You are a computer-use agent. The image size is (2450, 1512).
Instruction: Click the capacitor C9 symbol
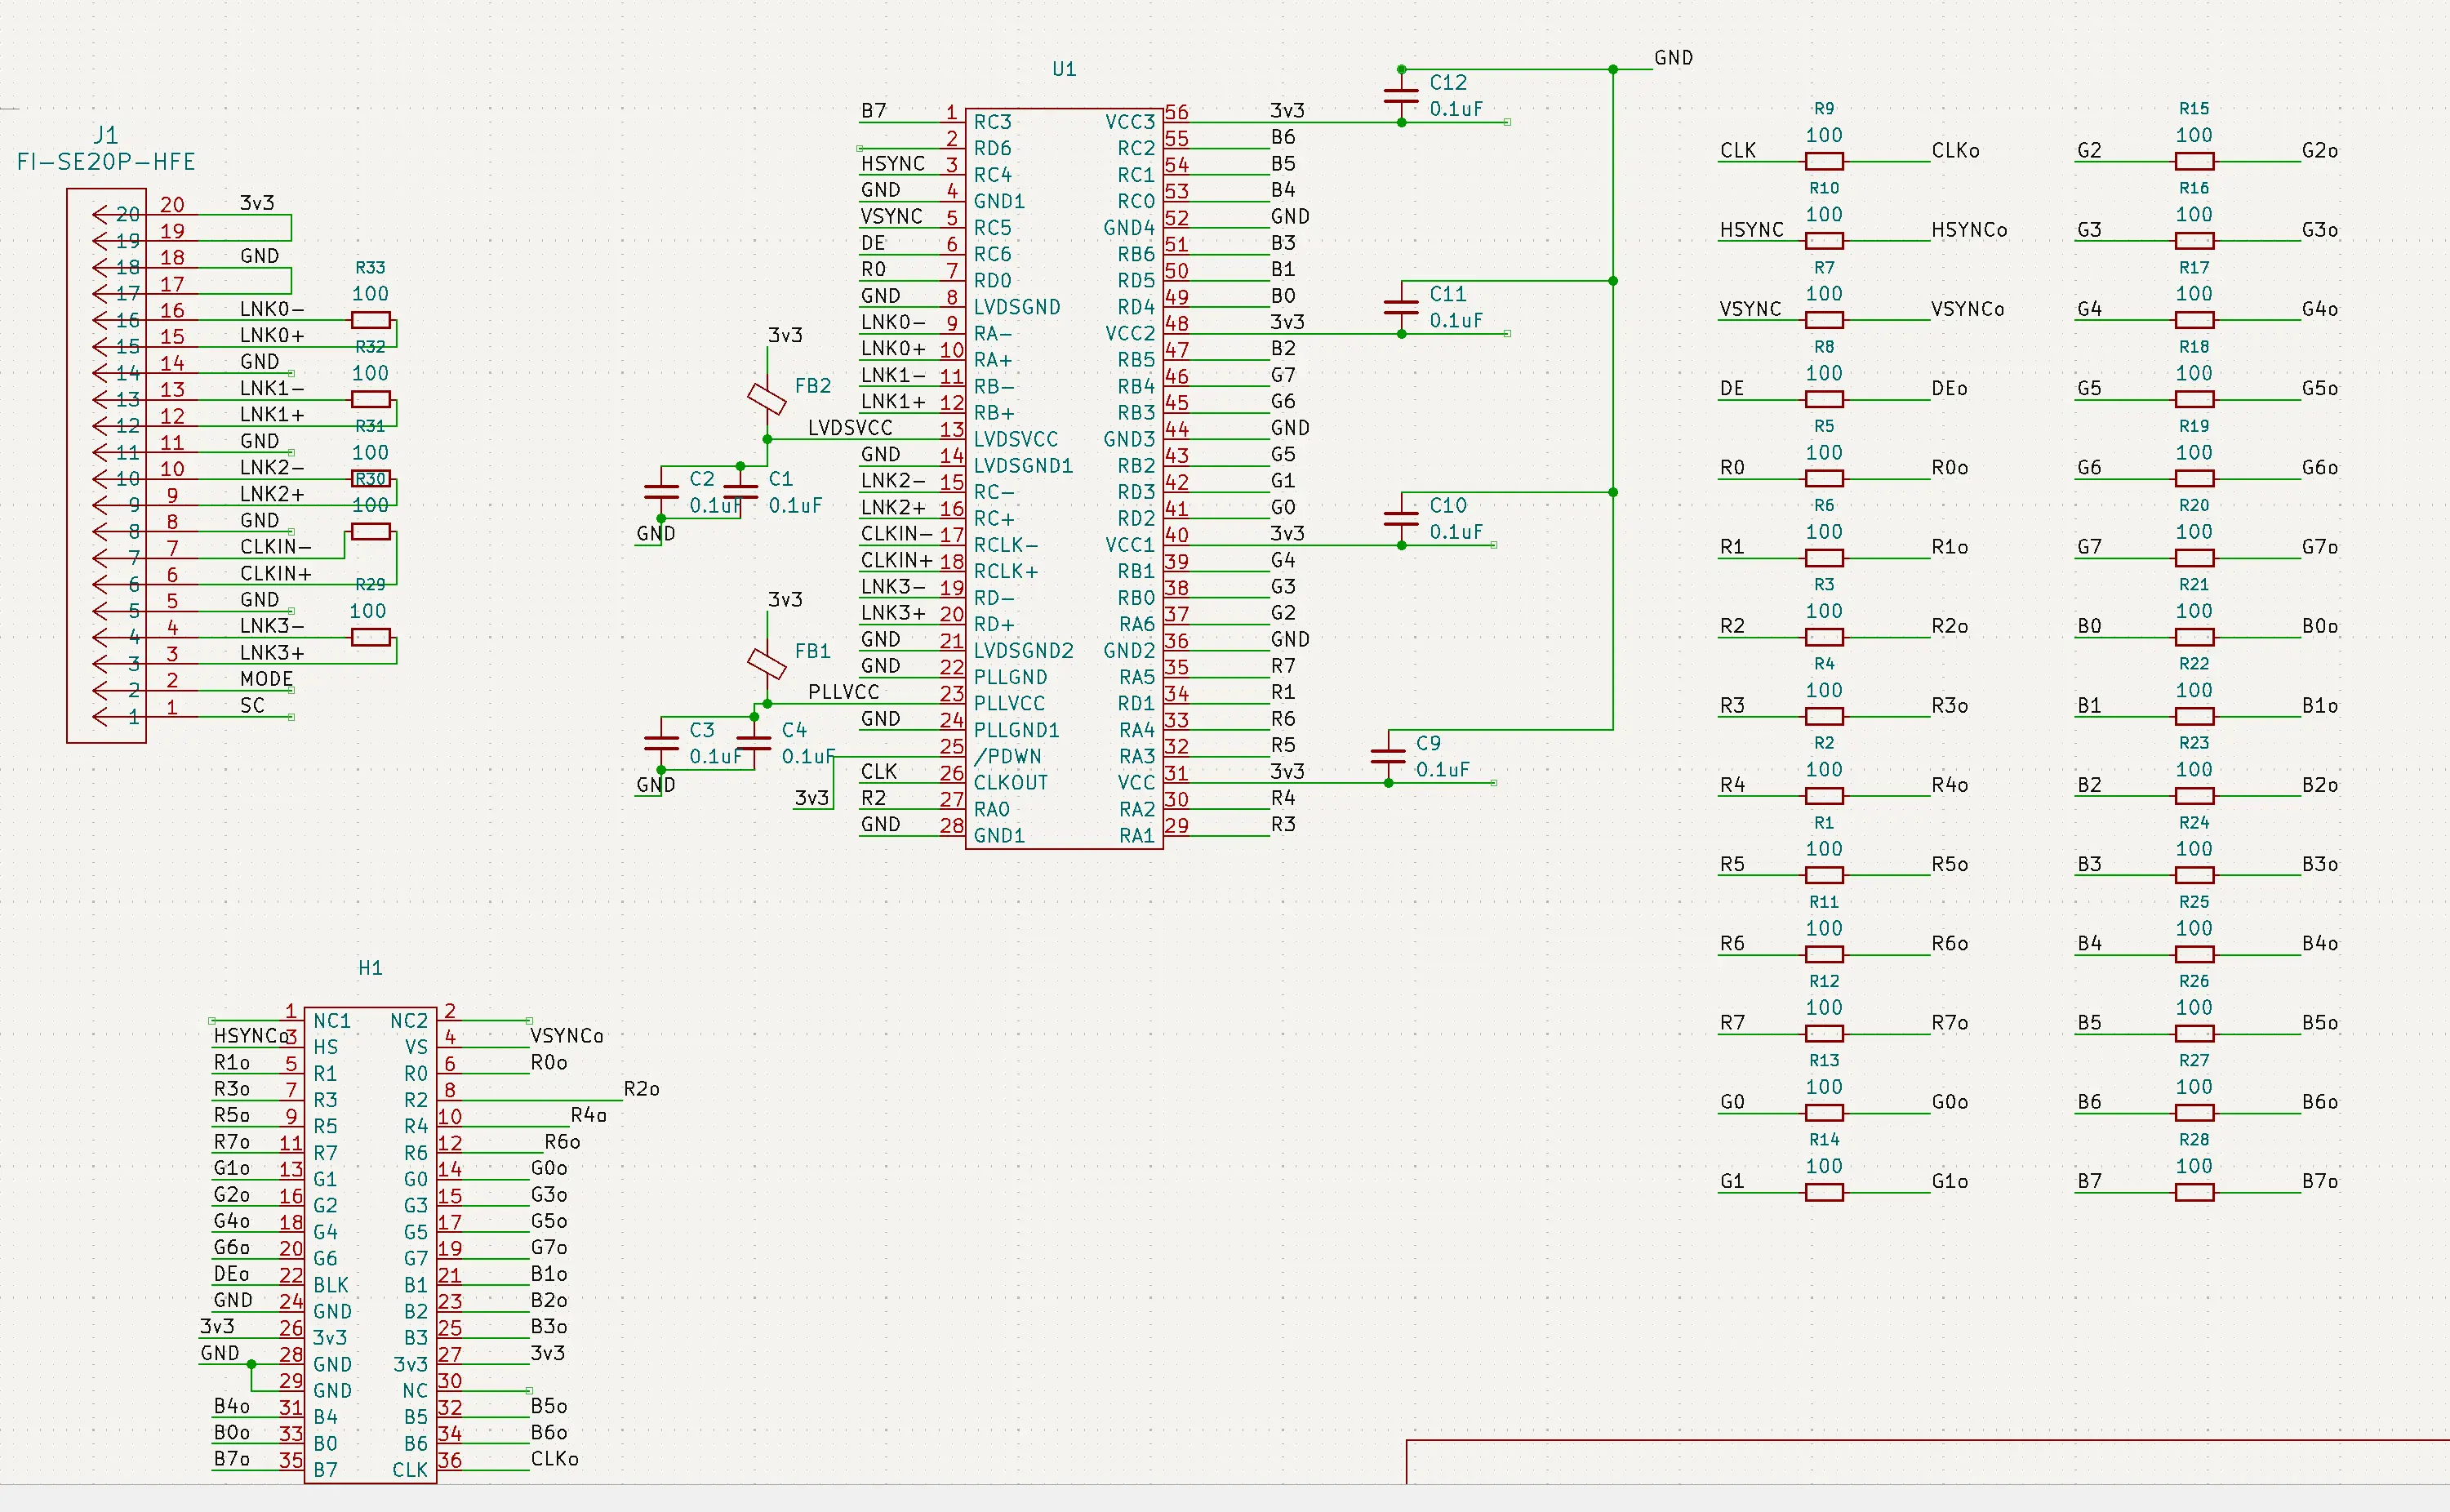click(x=1388, y=756)
